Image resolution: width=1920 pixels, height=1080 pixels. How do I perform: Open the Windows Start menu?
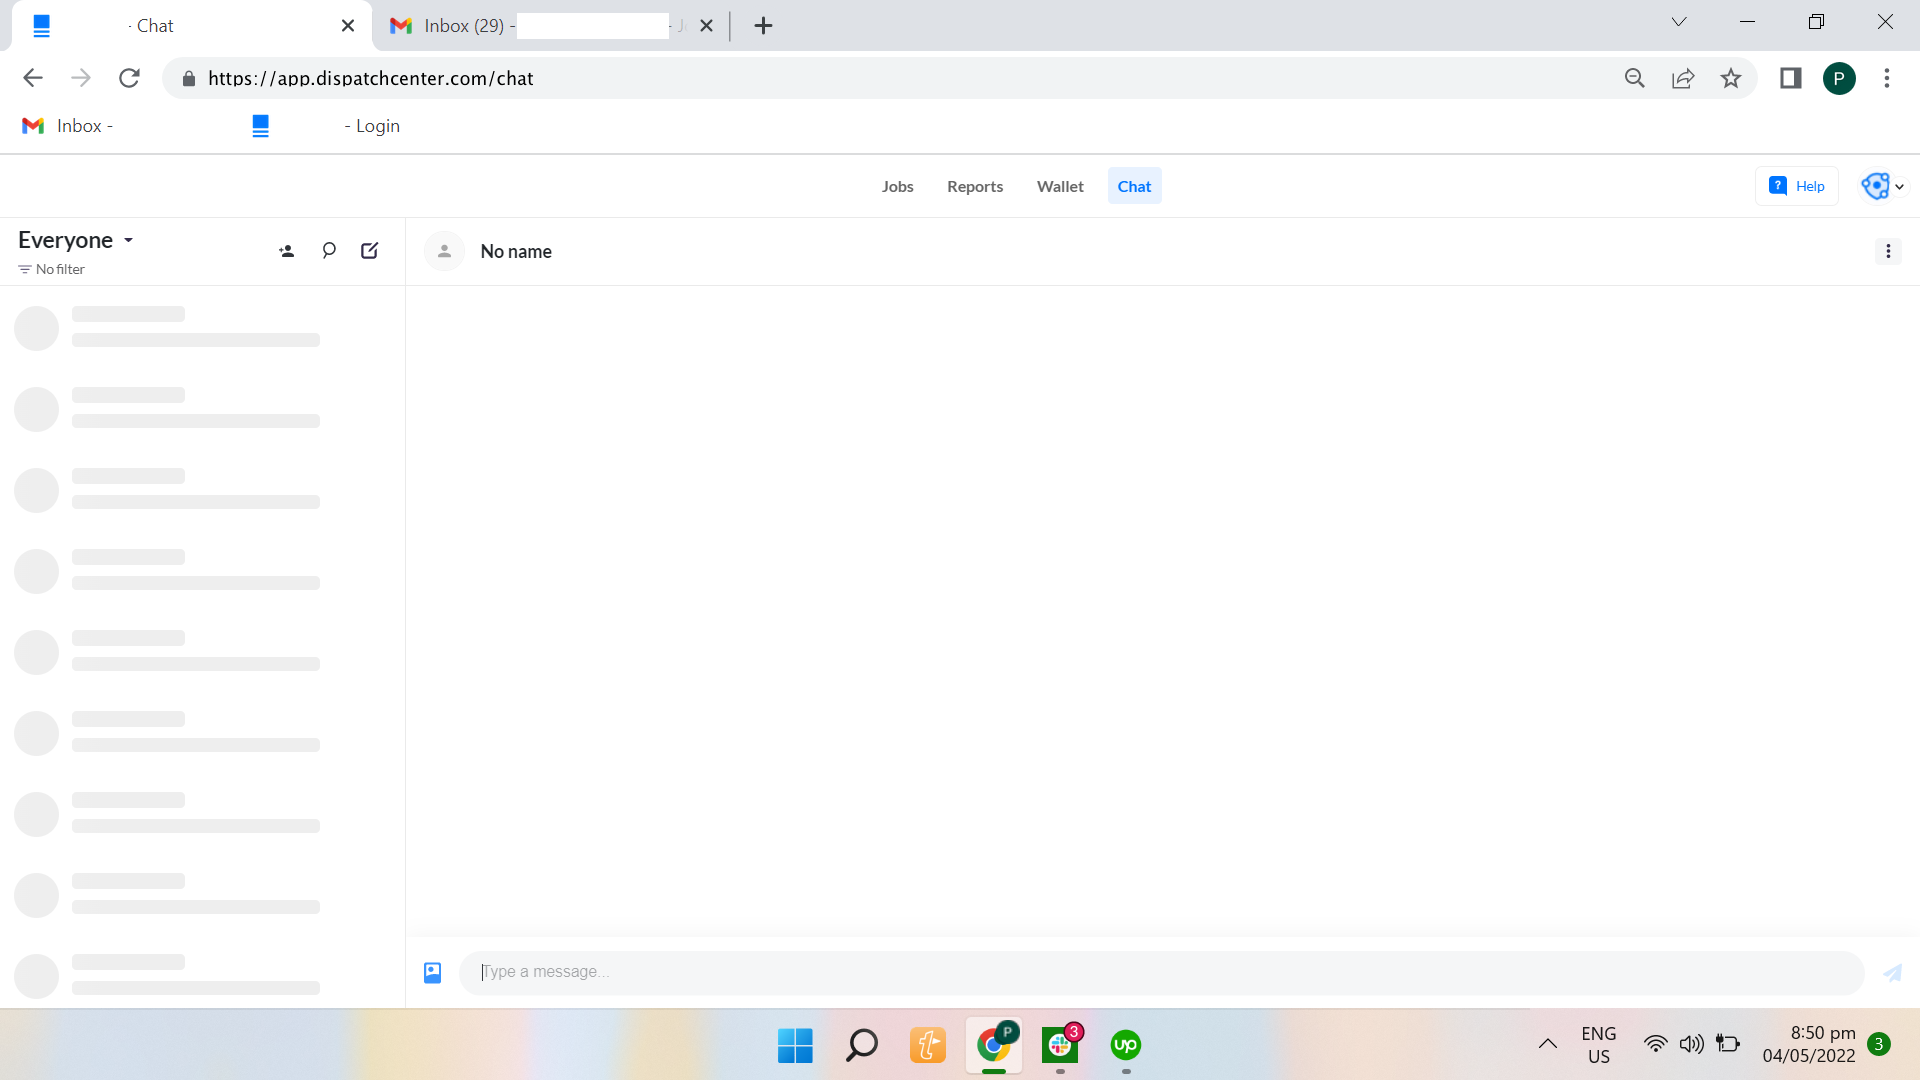click(795, 1045)
